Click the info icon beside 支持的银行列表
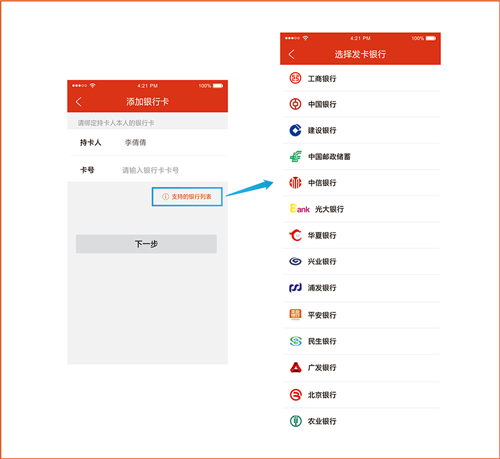500x459 pixels. [x=165, y=197]
